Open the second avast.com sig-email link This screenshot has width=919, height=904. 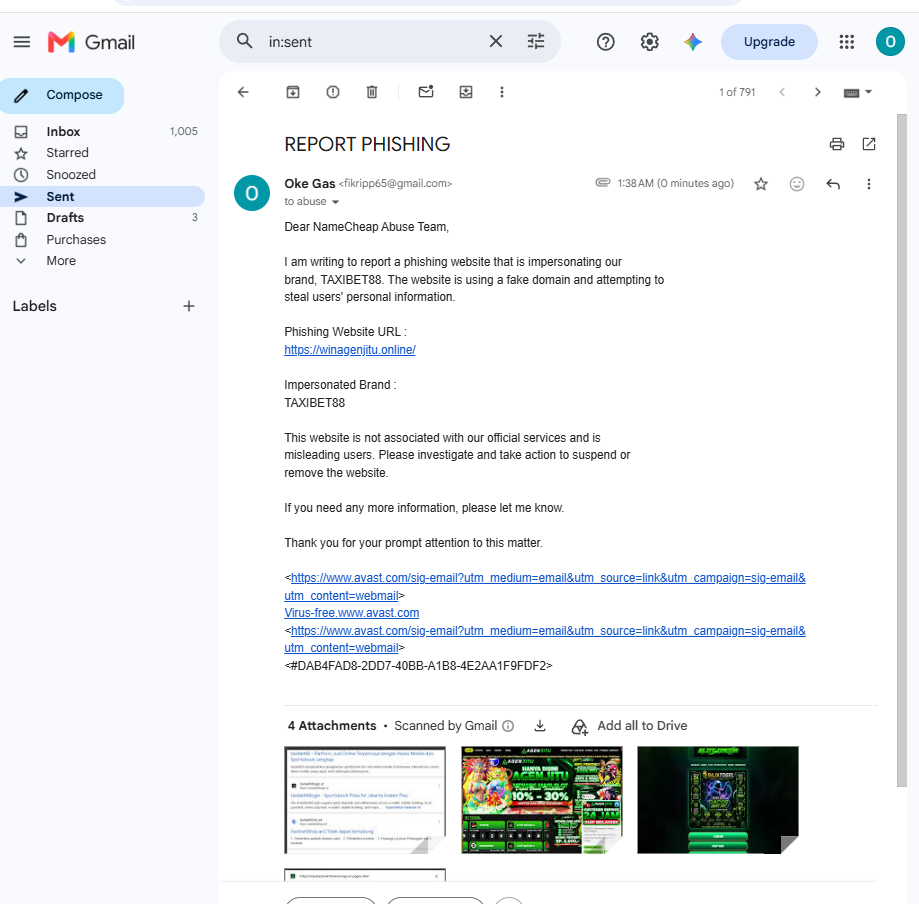coord(545,640)
